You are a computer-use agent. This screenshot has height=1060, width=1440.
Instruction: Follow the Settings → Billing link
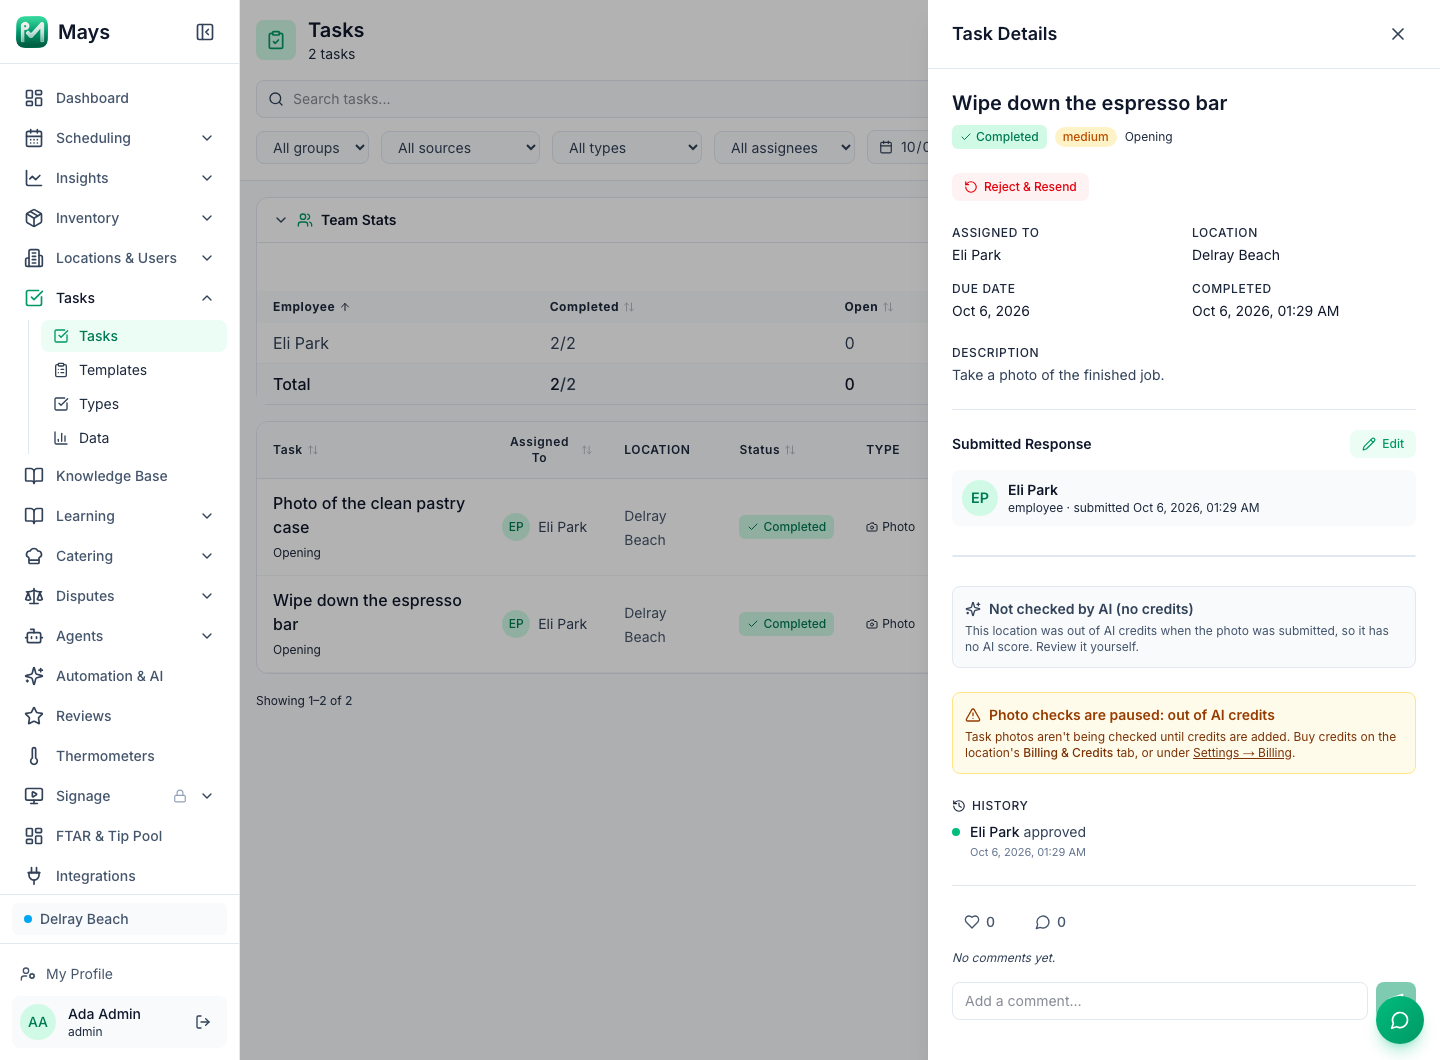(x=1242, y=753)
